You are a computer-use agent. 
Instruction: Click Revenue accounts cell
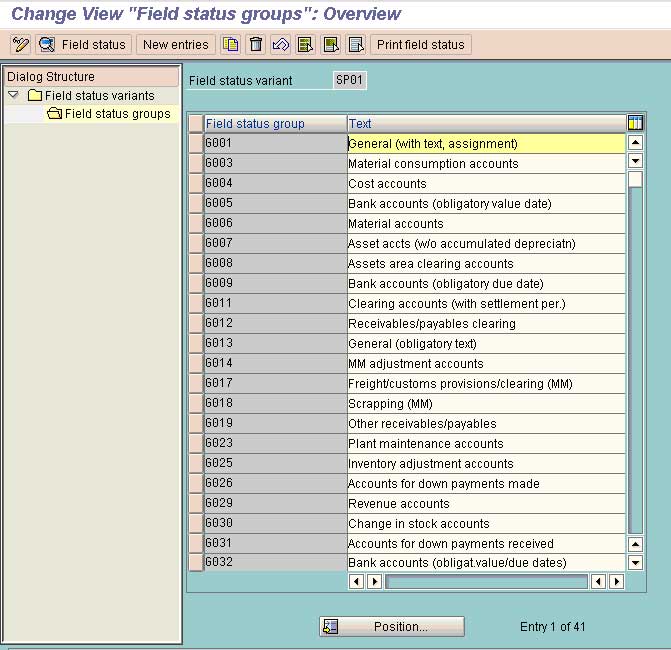tap(487, 503)
